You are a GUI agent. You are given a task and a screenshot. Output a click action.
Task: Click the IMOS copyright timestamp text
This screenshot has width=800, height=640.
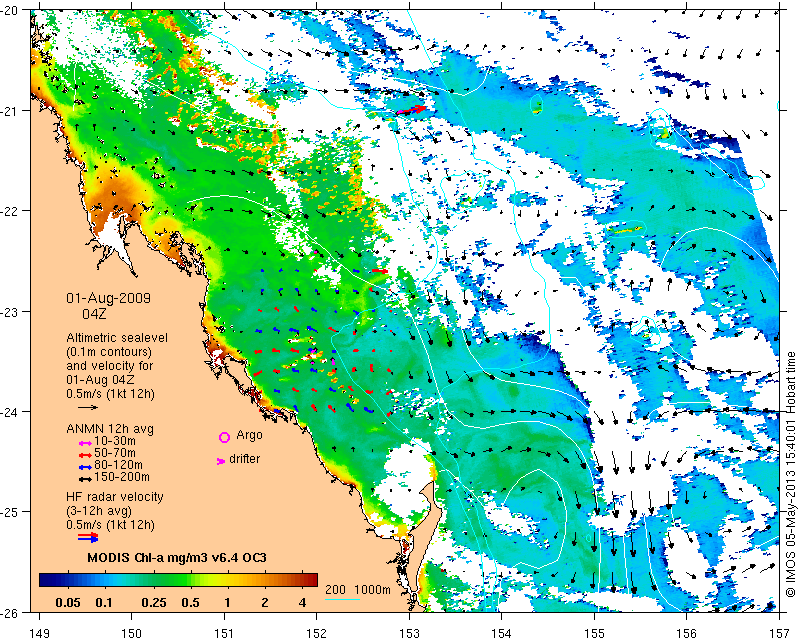(791, 474)
